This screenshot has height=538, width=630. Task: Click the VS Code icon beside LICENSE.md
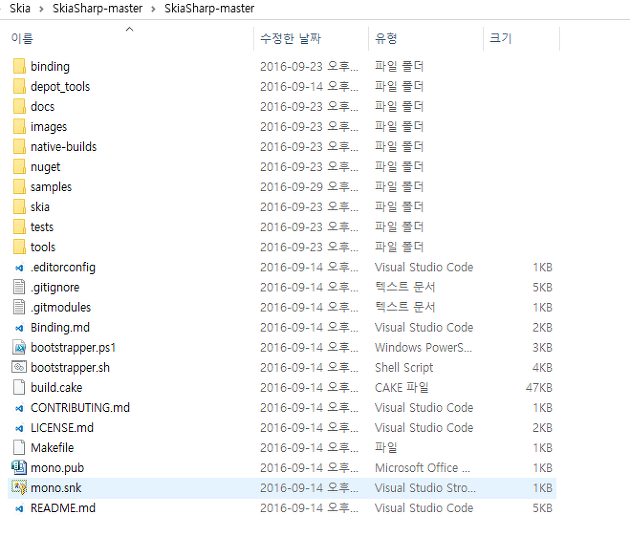coord(19,428)
